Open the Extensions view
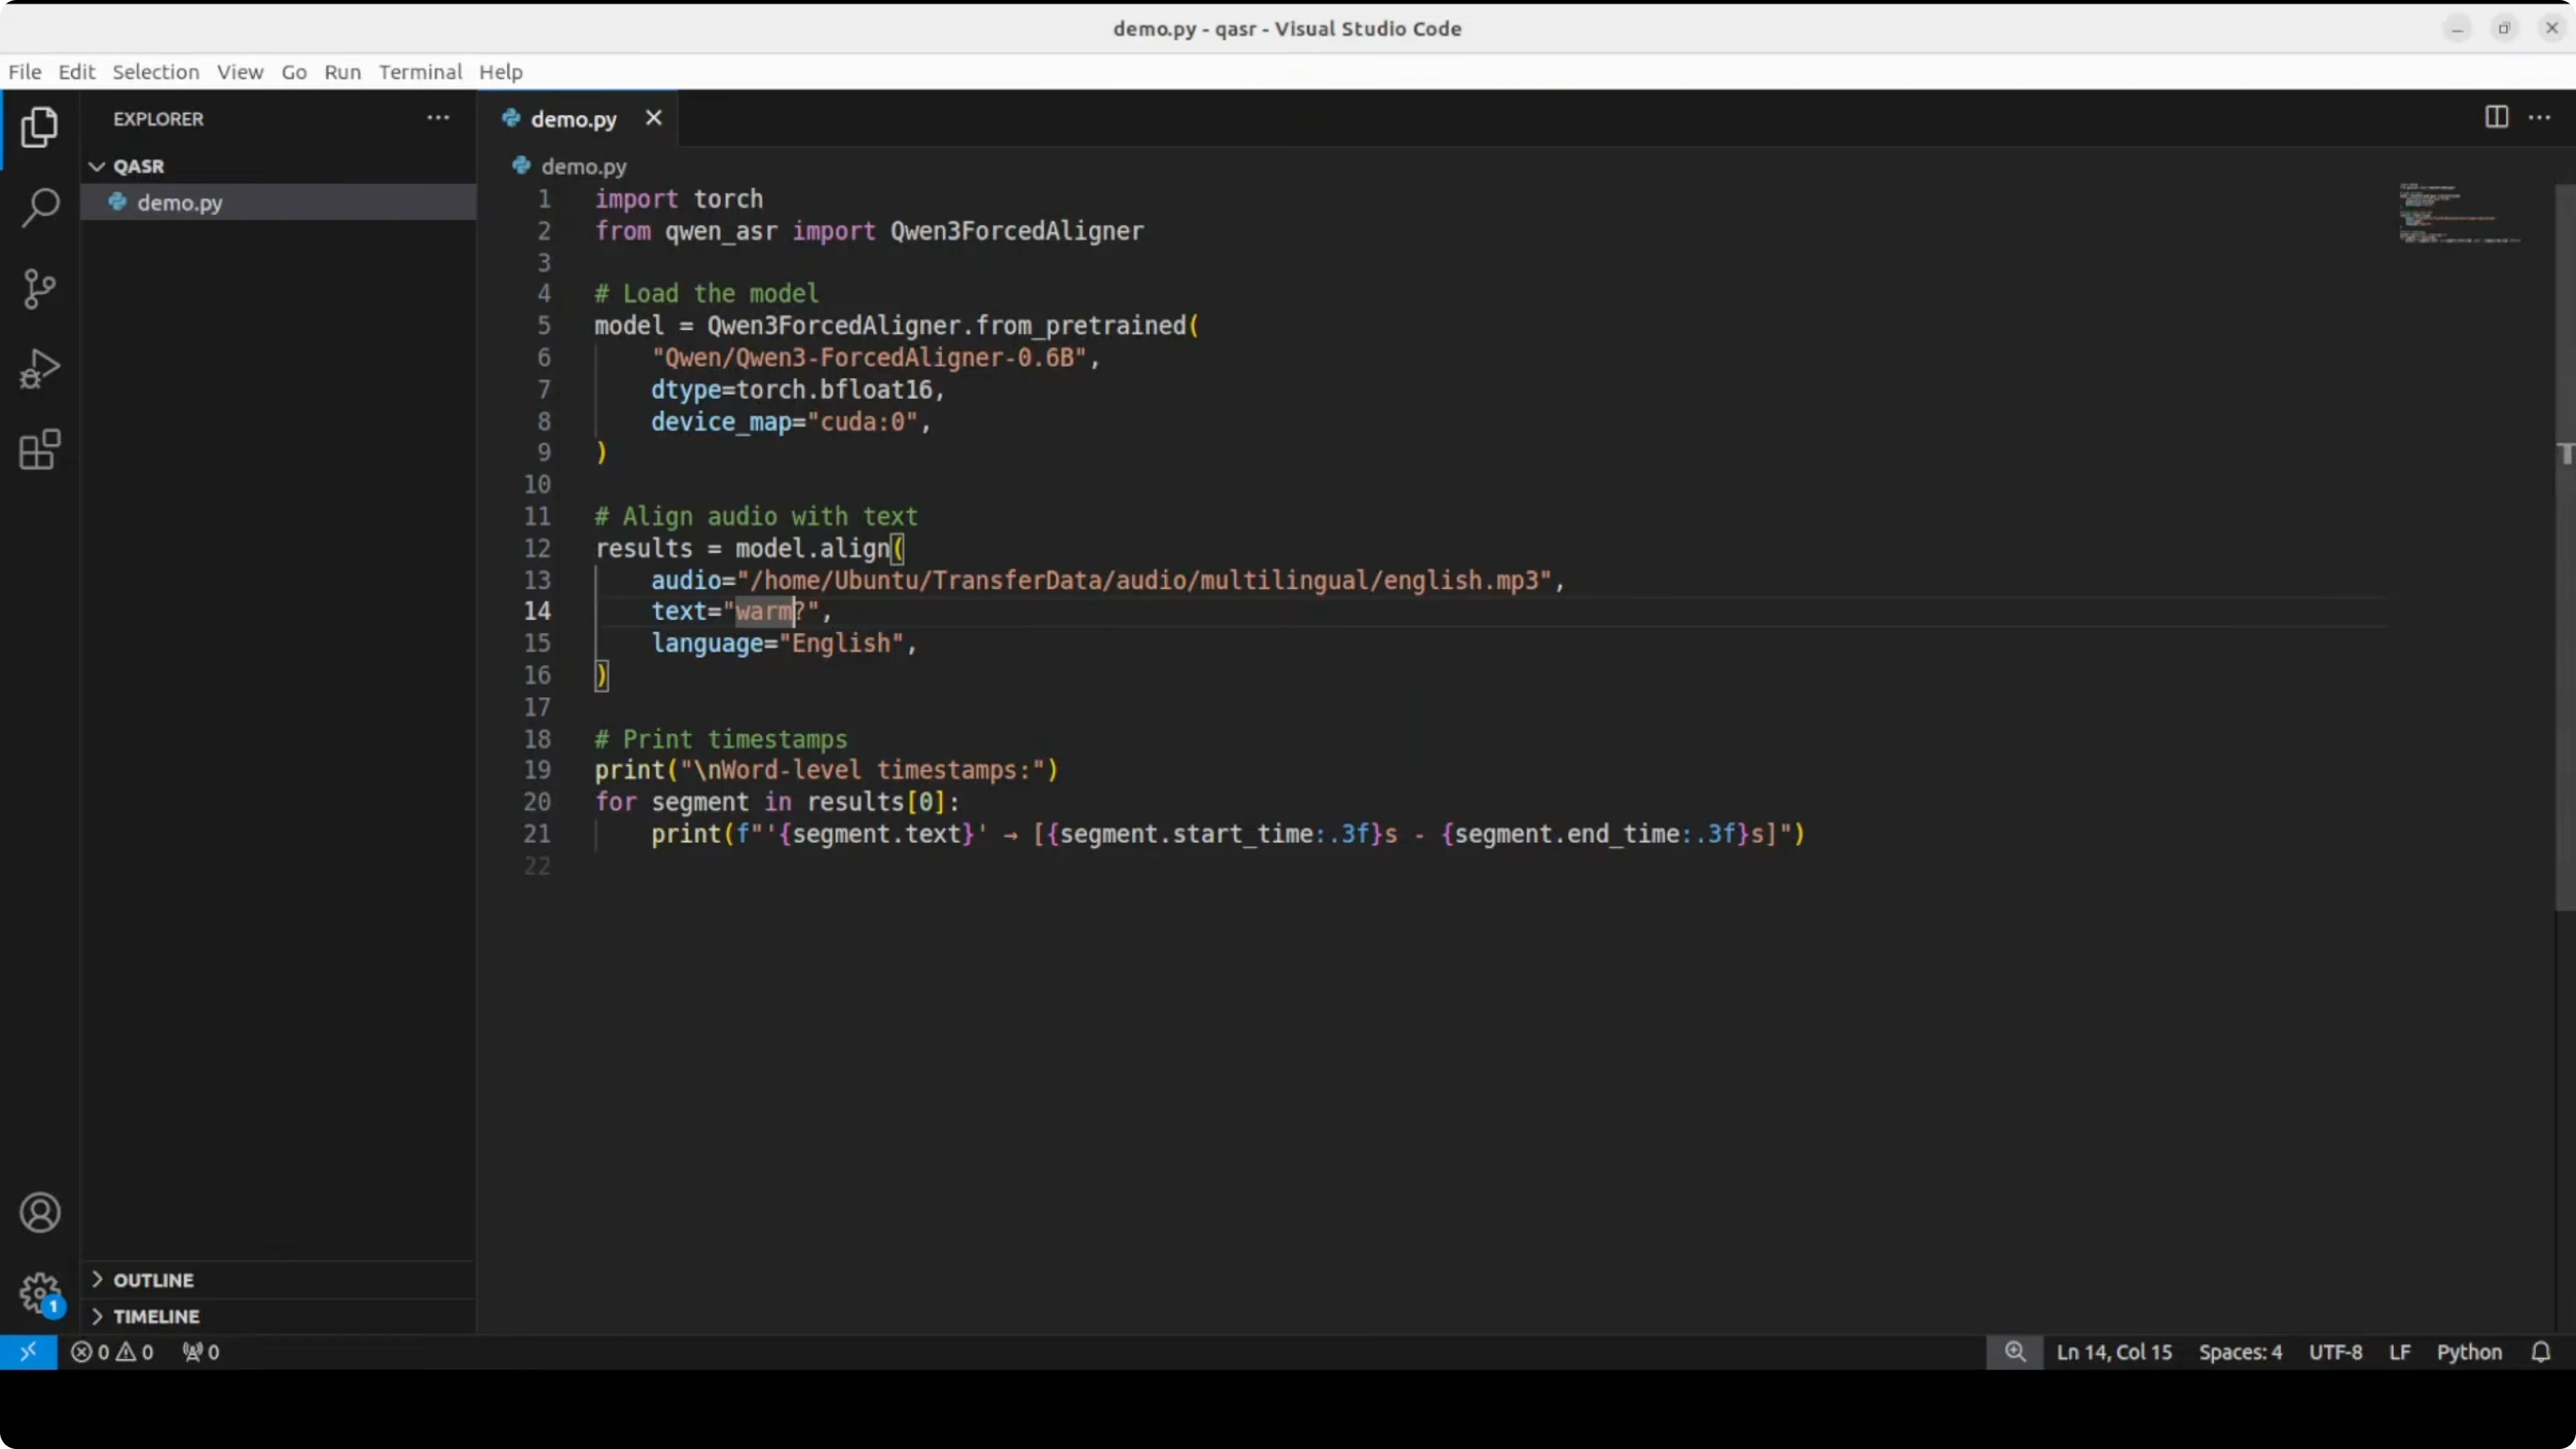Viewport: 2576px width, 1449px height. coord(40,450)
